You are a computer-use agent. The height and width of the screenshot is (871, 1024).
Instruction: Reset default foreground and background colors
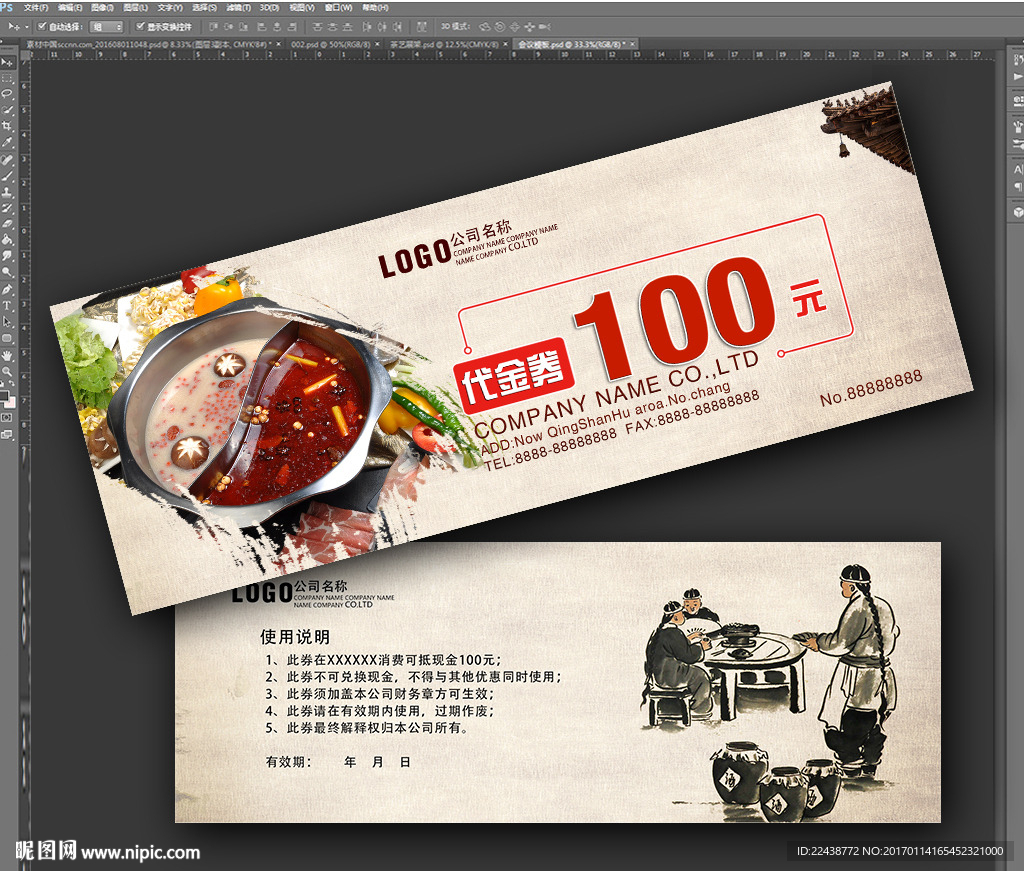tap(3, 384)
